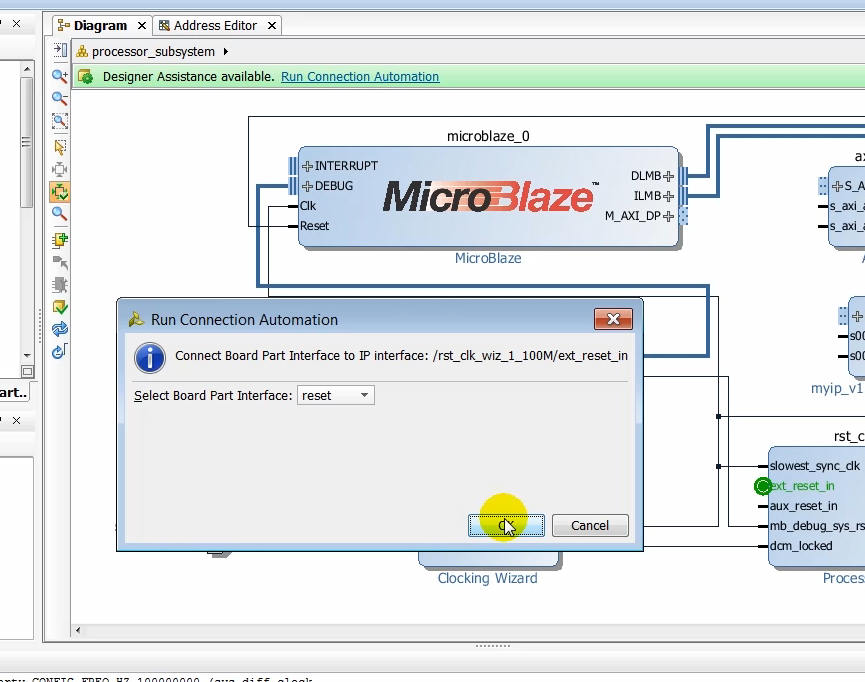Click the highlighted Auto-fit selection icon
The width and height of the screenshot is (865, 682).
click(60, 191)
